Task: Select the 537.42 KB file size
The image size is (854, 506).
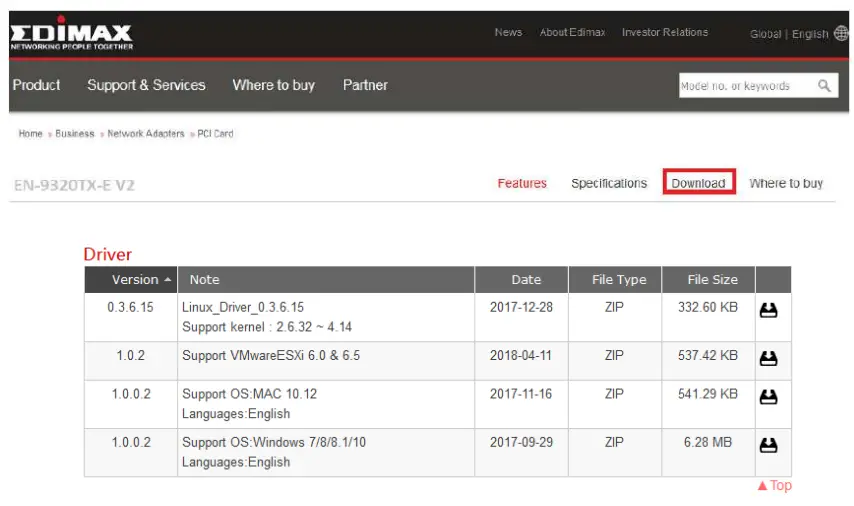Action: click(x=707, y=356)
